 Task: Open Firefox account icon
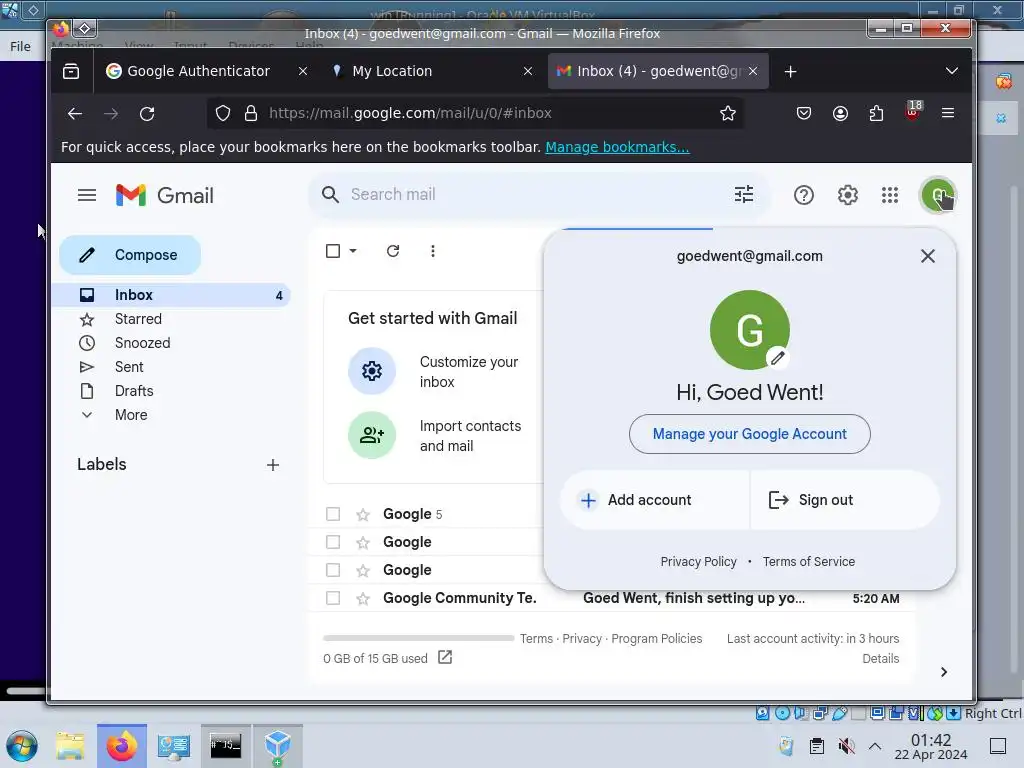(x=840, y=114)
